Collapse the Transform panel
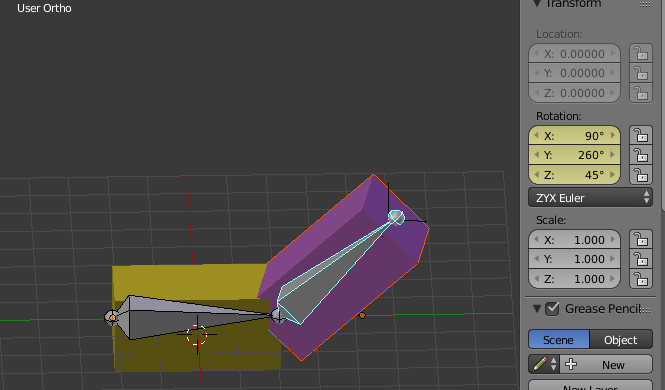The height and width of the screenshot is (390, 665). tap(537, 4)
